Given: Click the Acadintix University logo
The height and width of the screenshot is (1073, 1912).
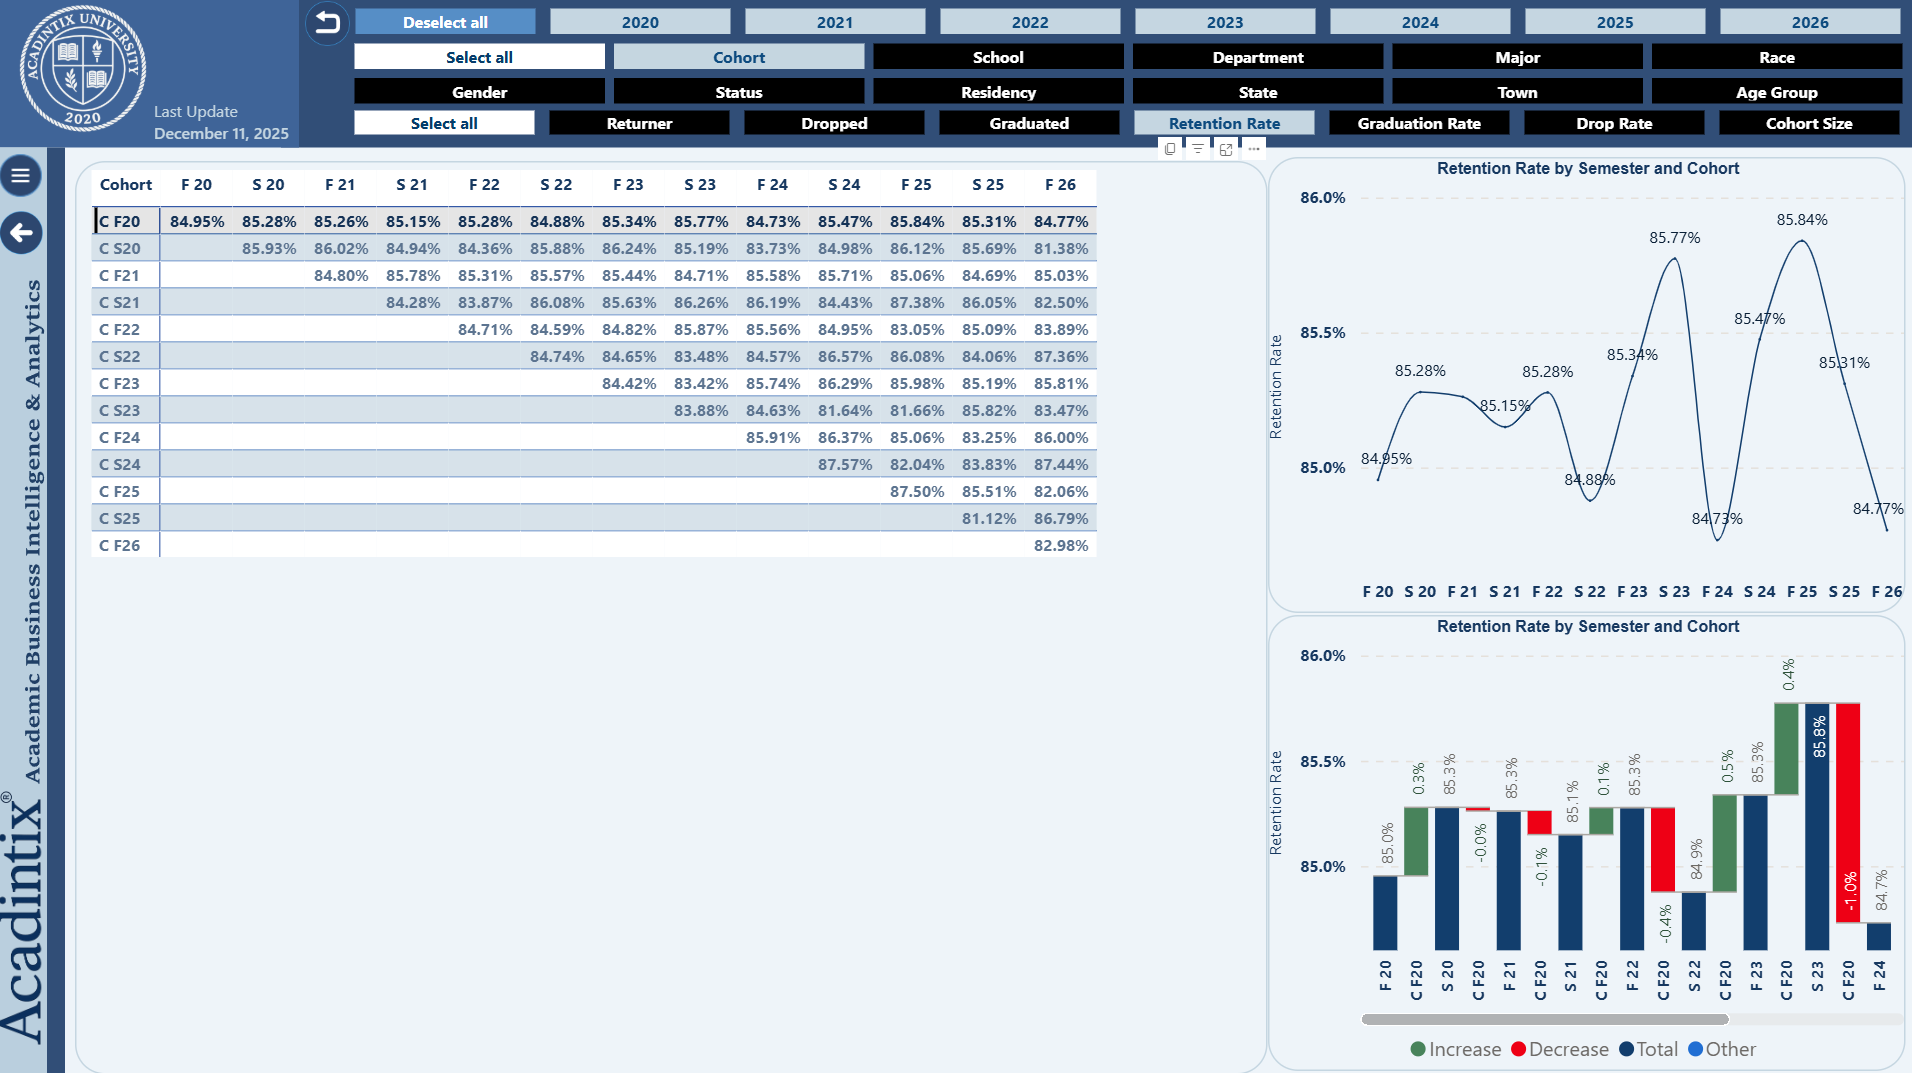Looking at the screenshot, I should point(83,69).
